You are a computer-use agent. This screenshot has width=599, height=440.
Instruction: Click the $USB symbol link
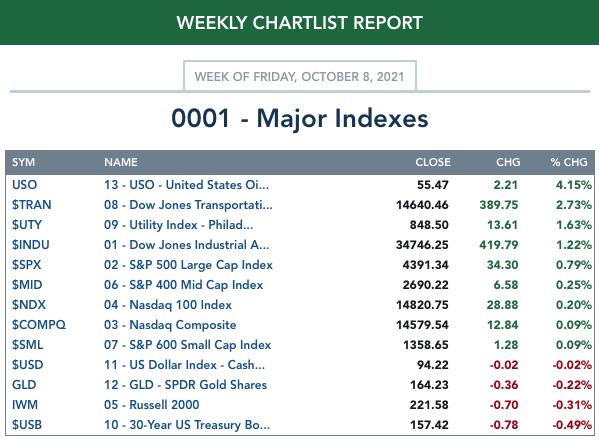(x=27, y=425)
